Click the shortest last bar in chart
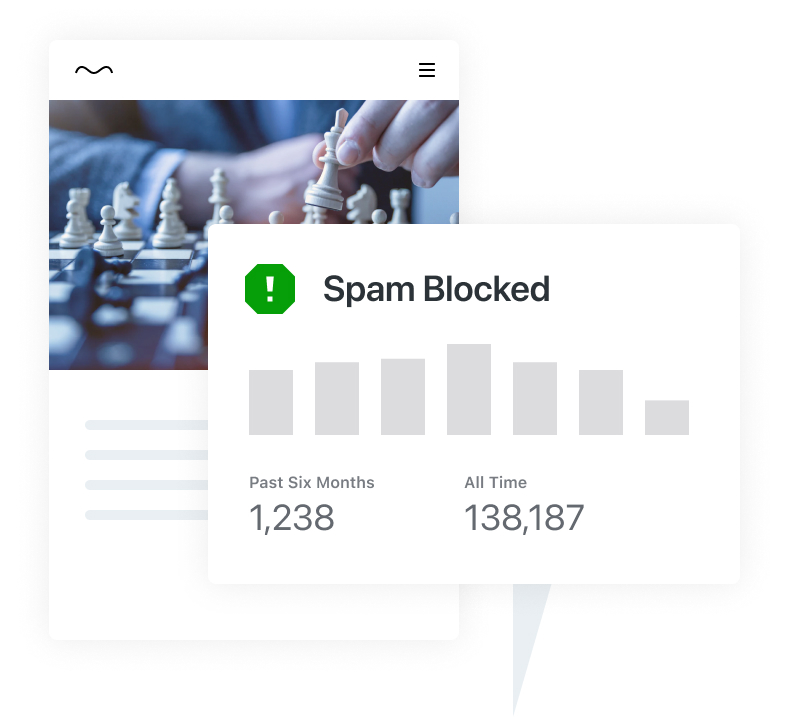Viewport: 789px width, 717px height. point(667,417)
